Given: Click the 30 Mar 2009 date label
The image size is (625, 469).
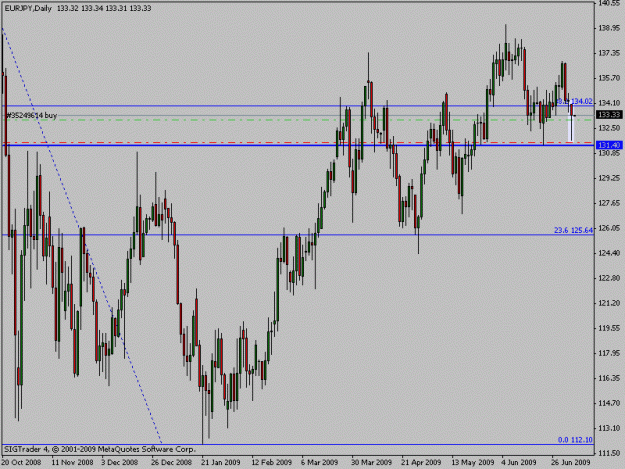Looking at the screenshot, I should coord(371,462).
